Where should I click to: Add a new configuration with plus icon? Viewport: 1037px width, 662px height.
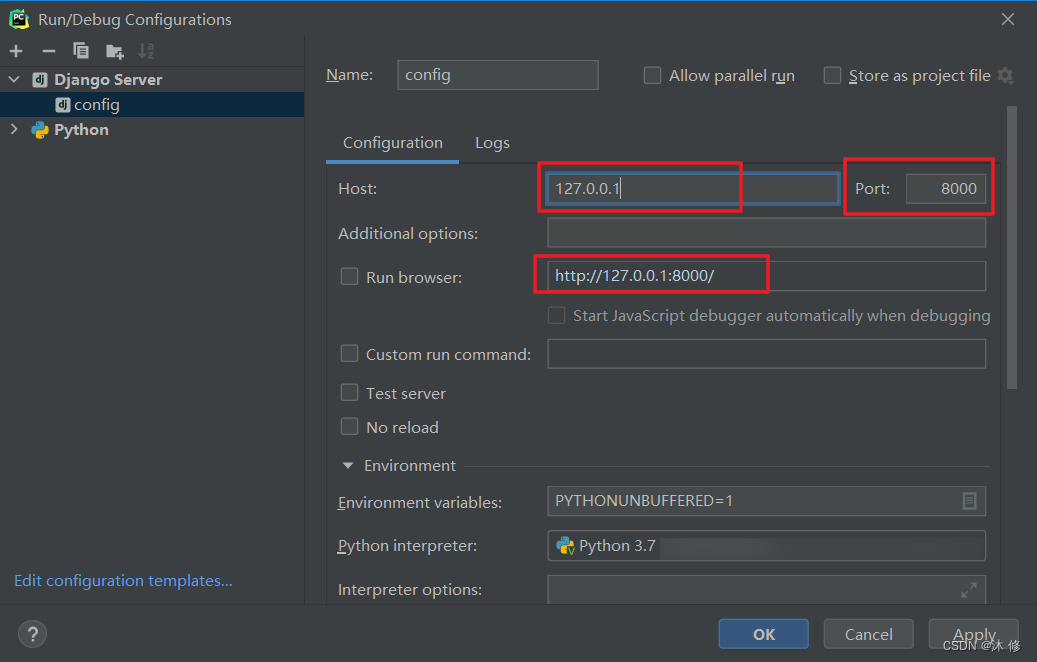point(16,51)
